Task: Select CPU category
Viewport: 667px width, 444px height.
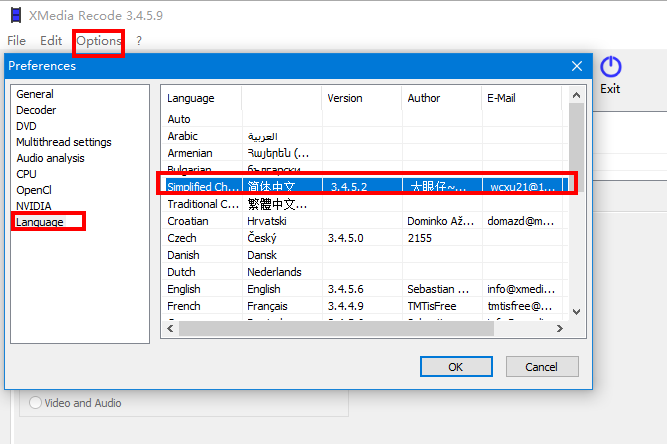Action: (x=26, y=174)
